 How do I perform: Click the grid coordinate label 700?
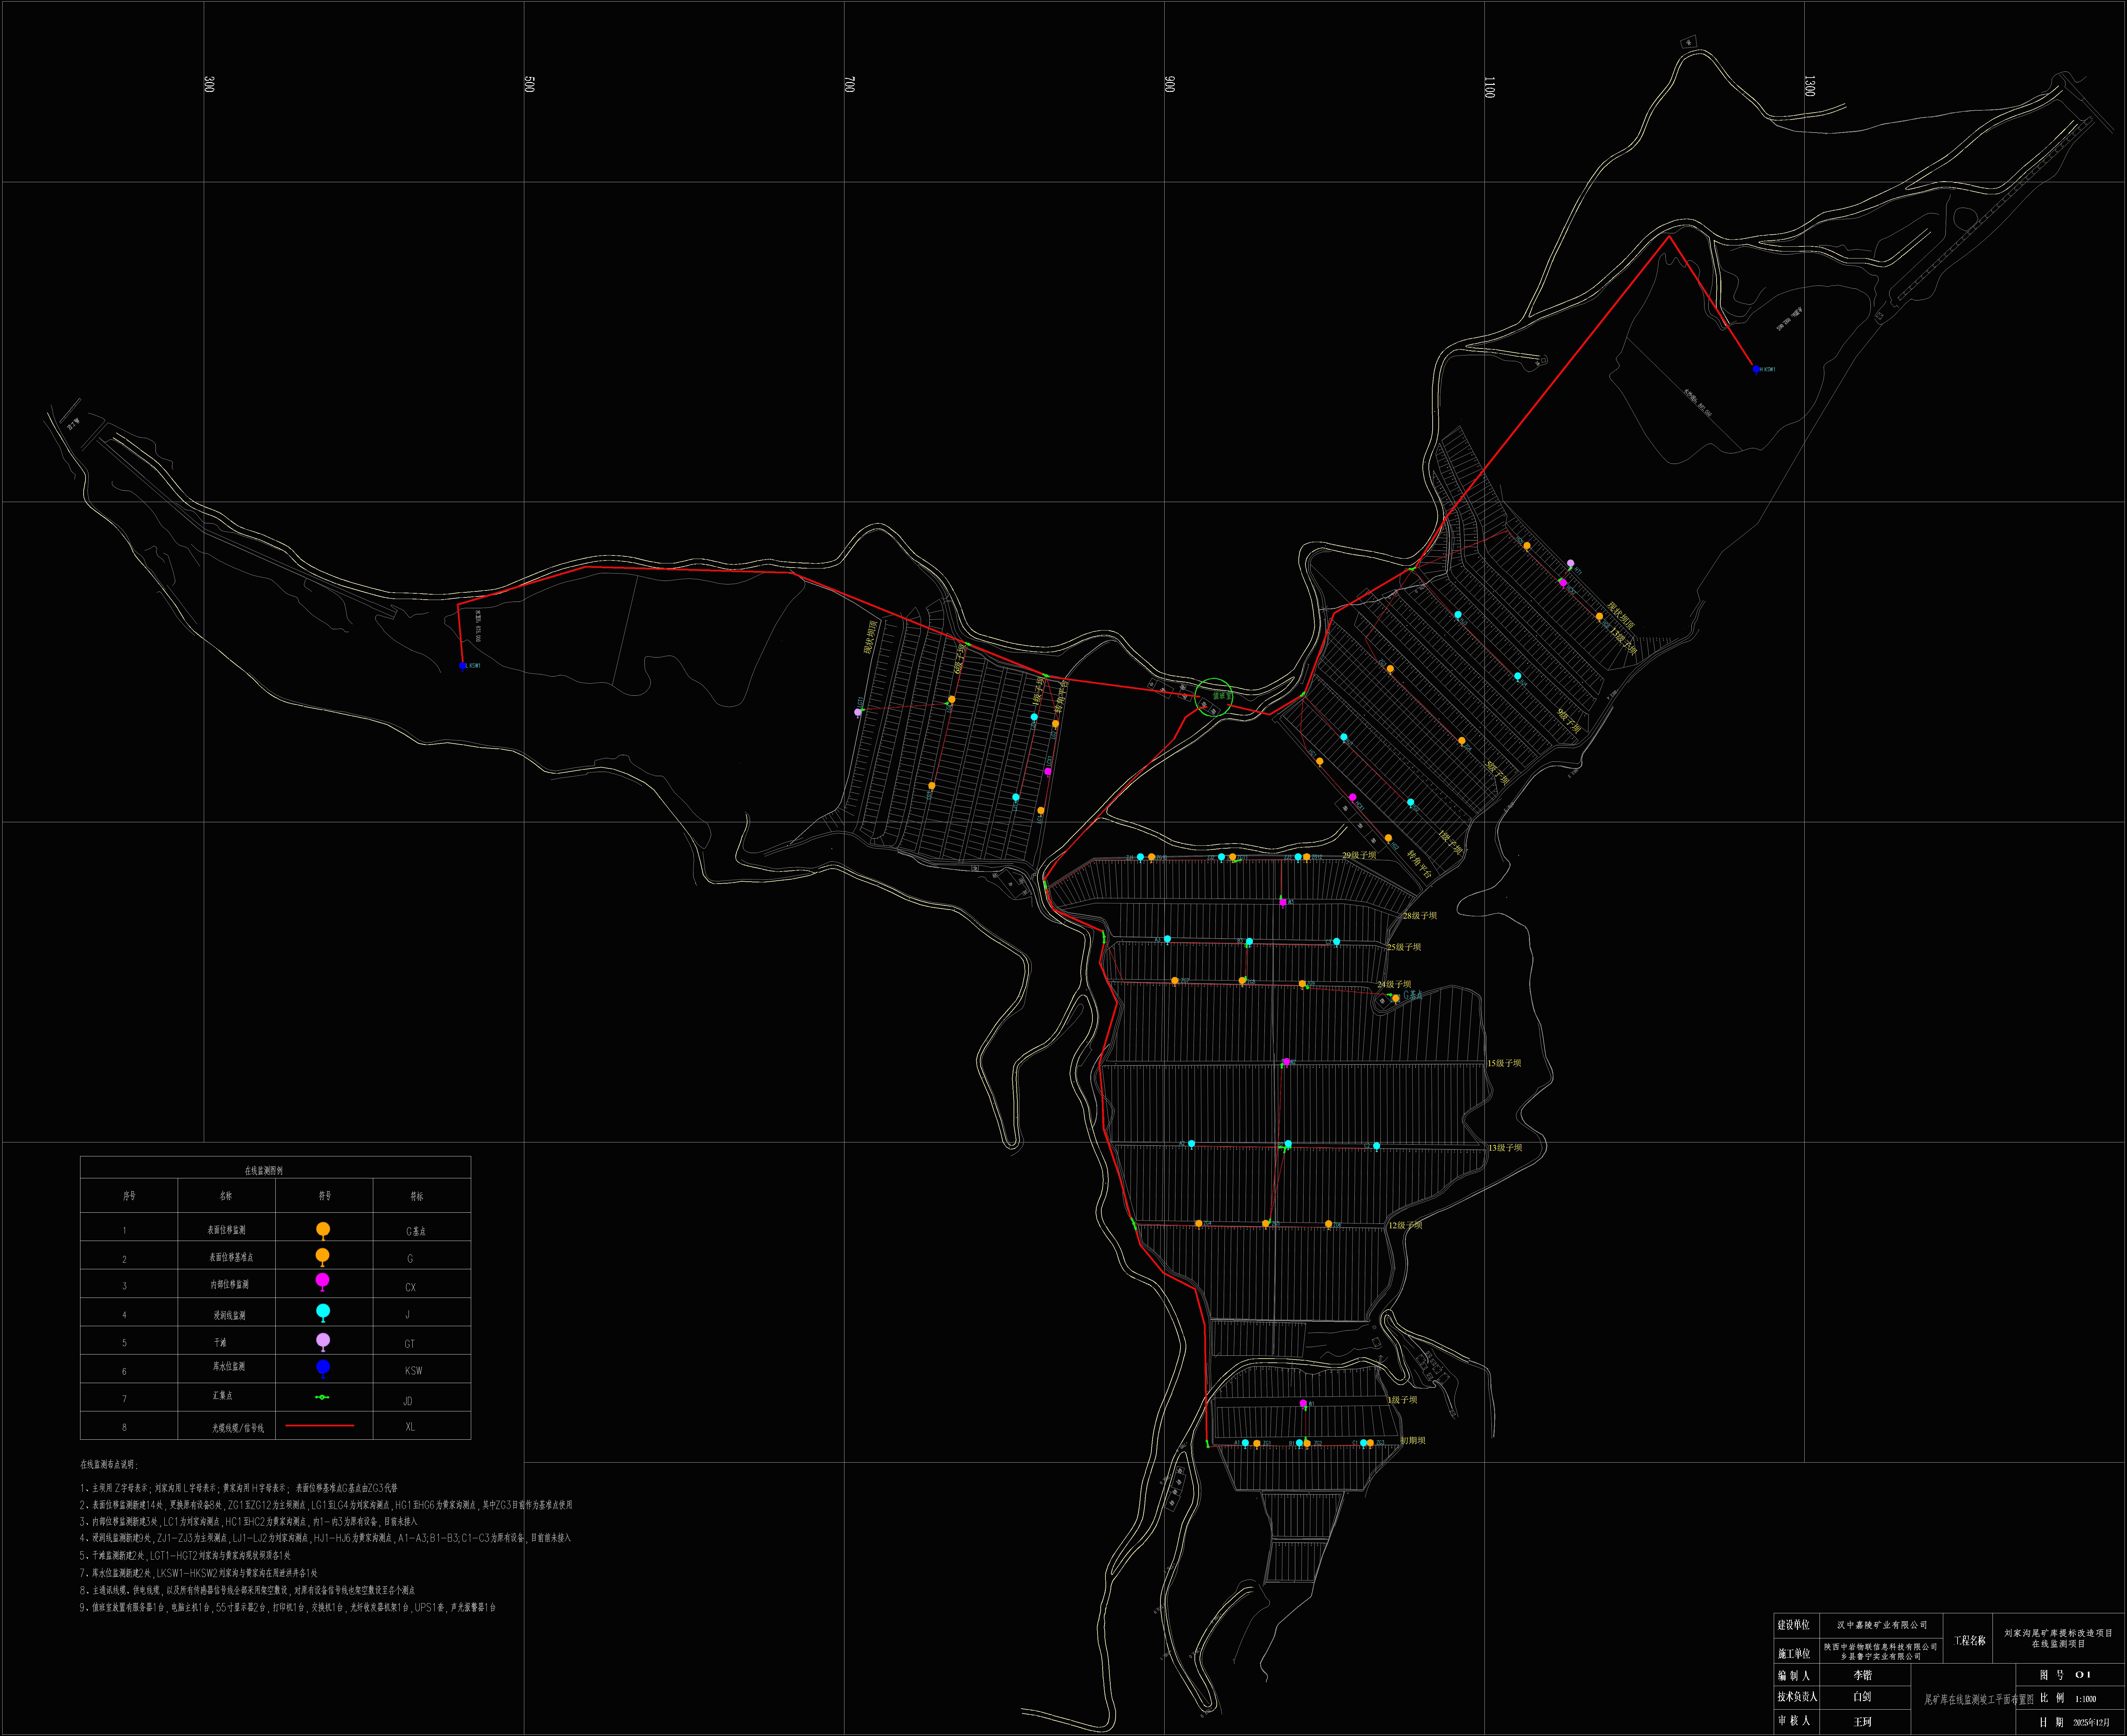click(849, 85)
